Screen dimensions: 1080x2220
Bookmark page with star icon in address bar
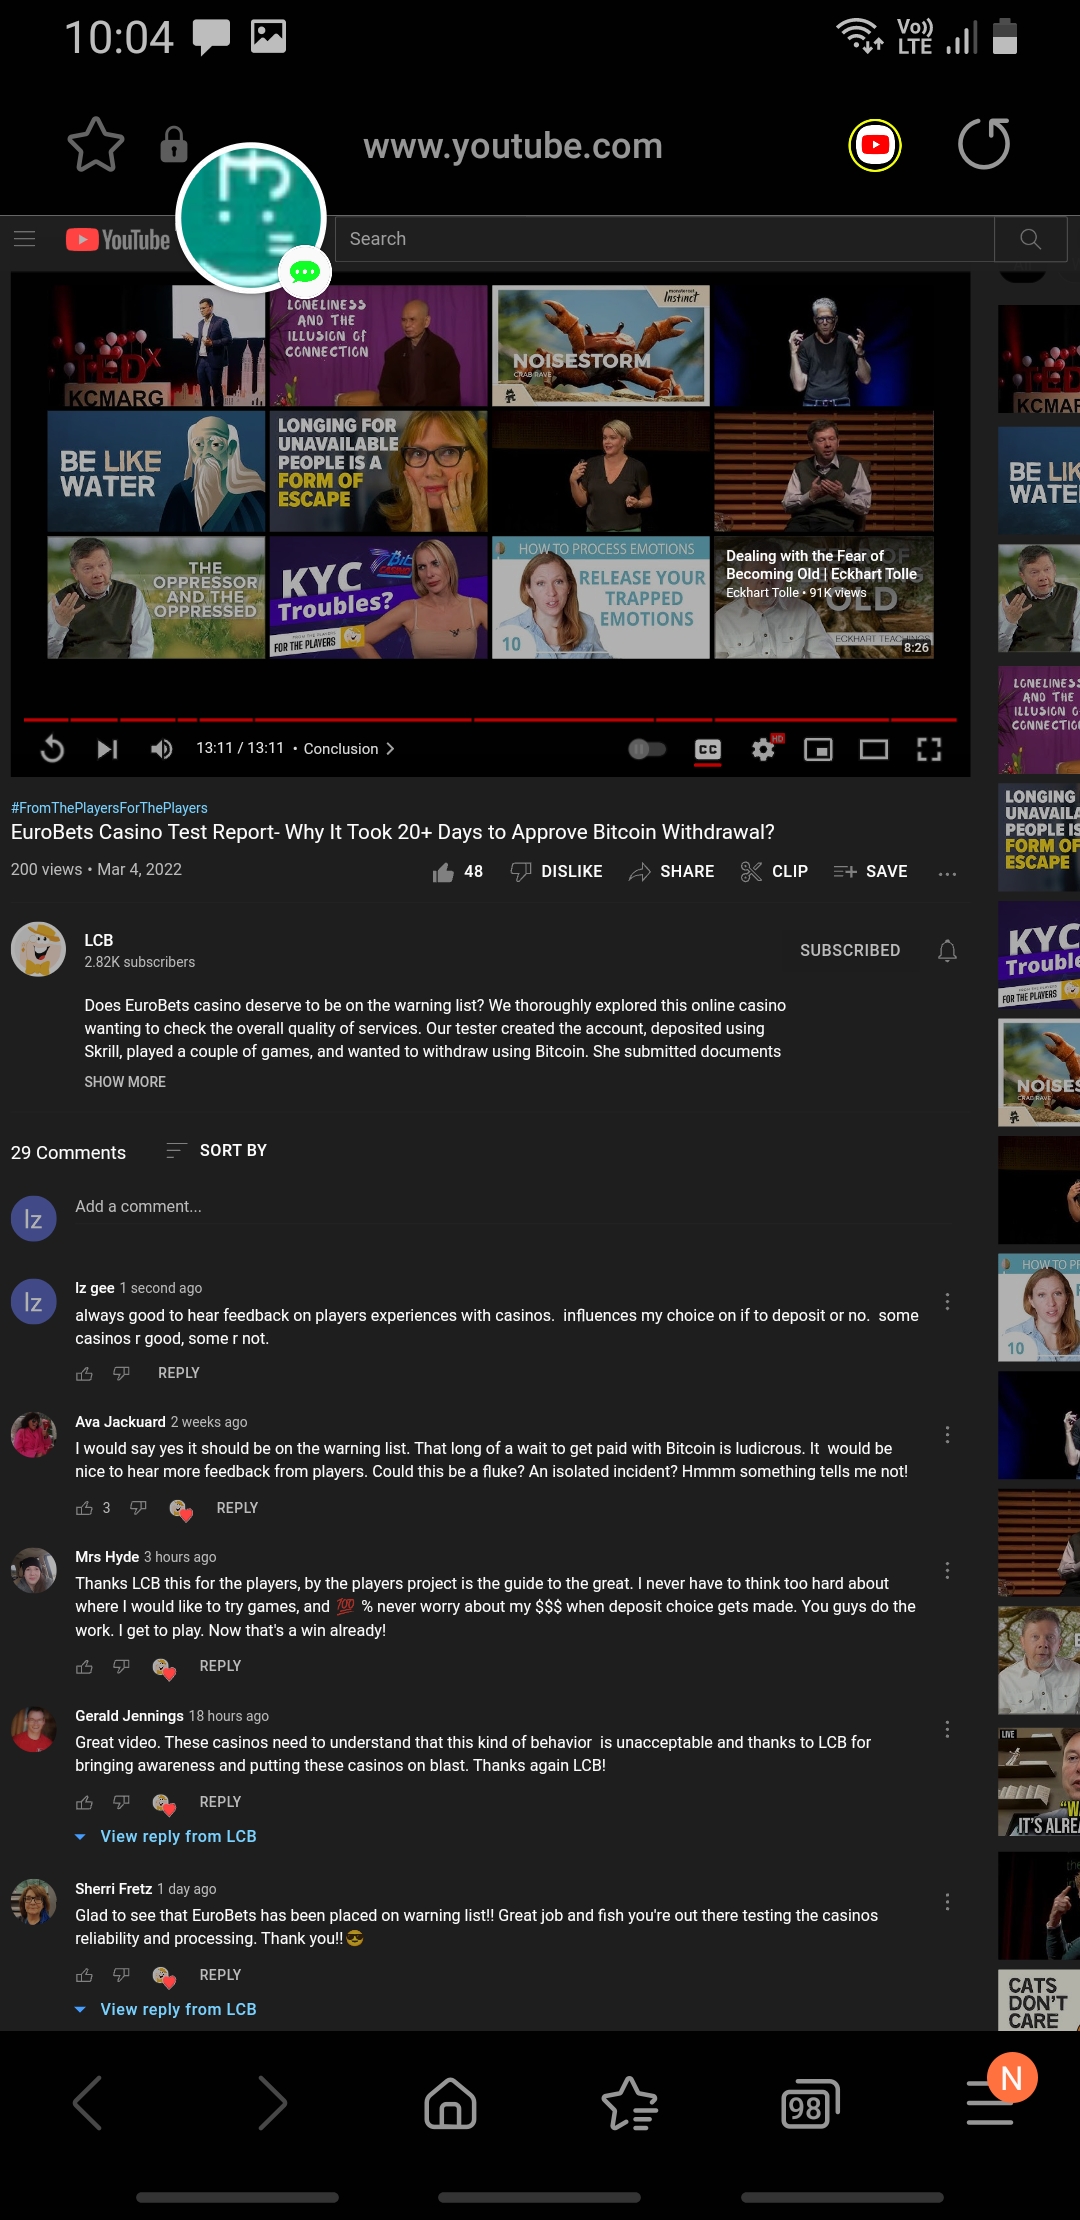click(x=96, y=145)
